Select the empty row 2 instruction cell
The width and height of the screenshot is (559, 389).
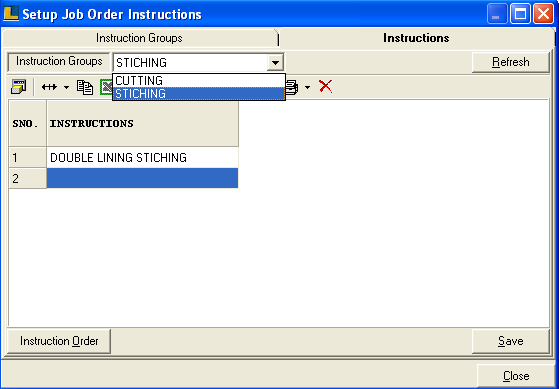tap(142, 178)
